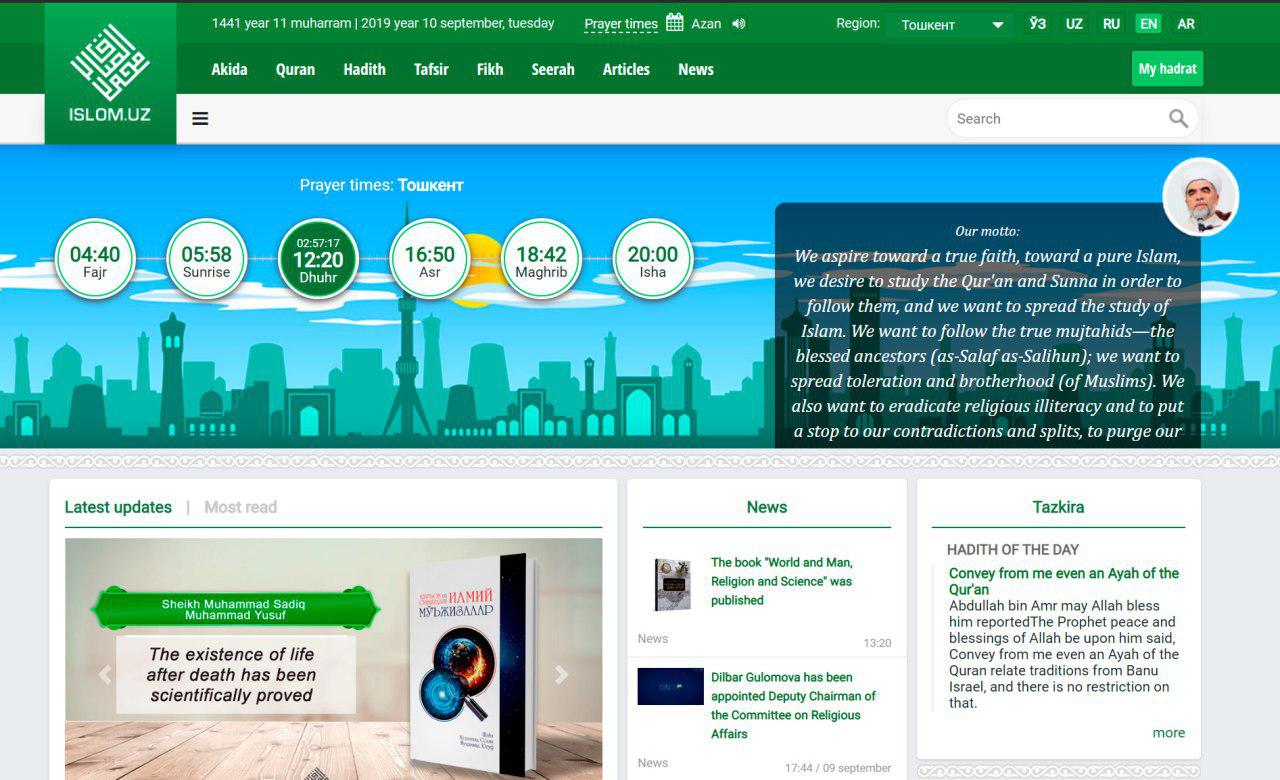1280x780 pixels.
Task: Open the prayer times calendar icon
Action: pyautogui.click(x=675, y=23)
